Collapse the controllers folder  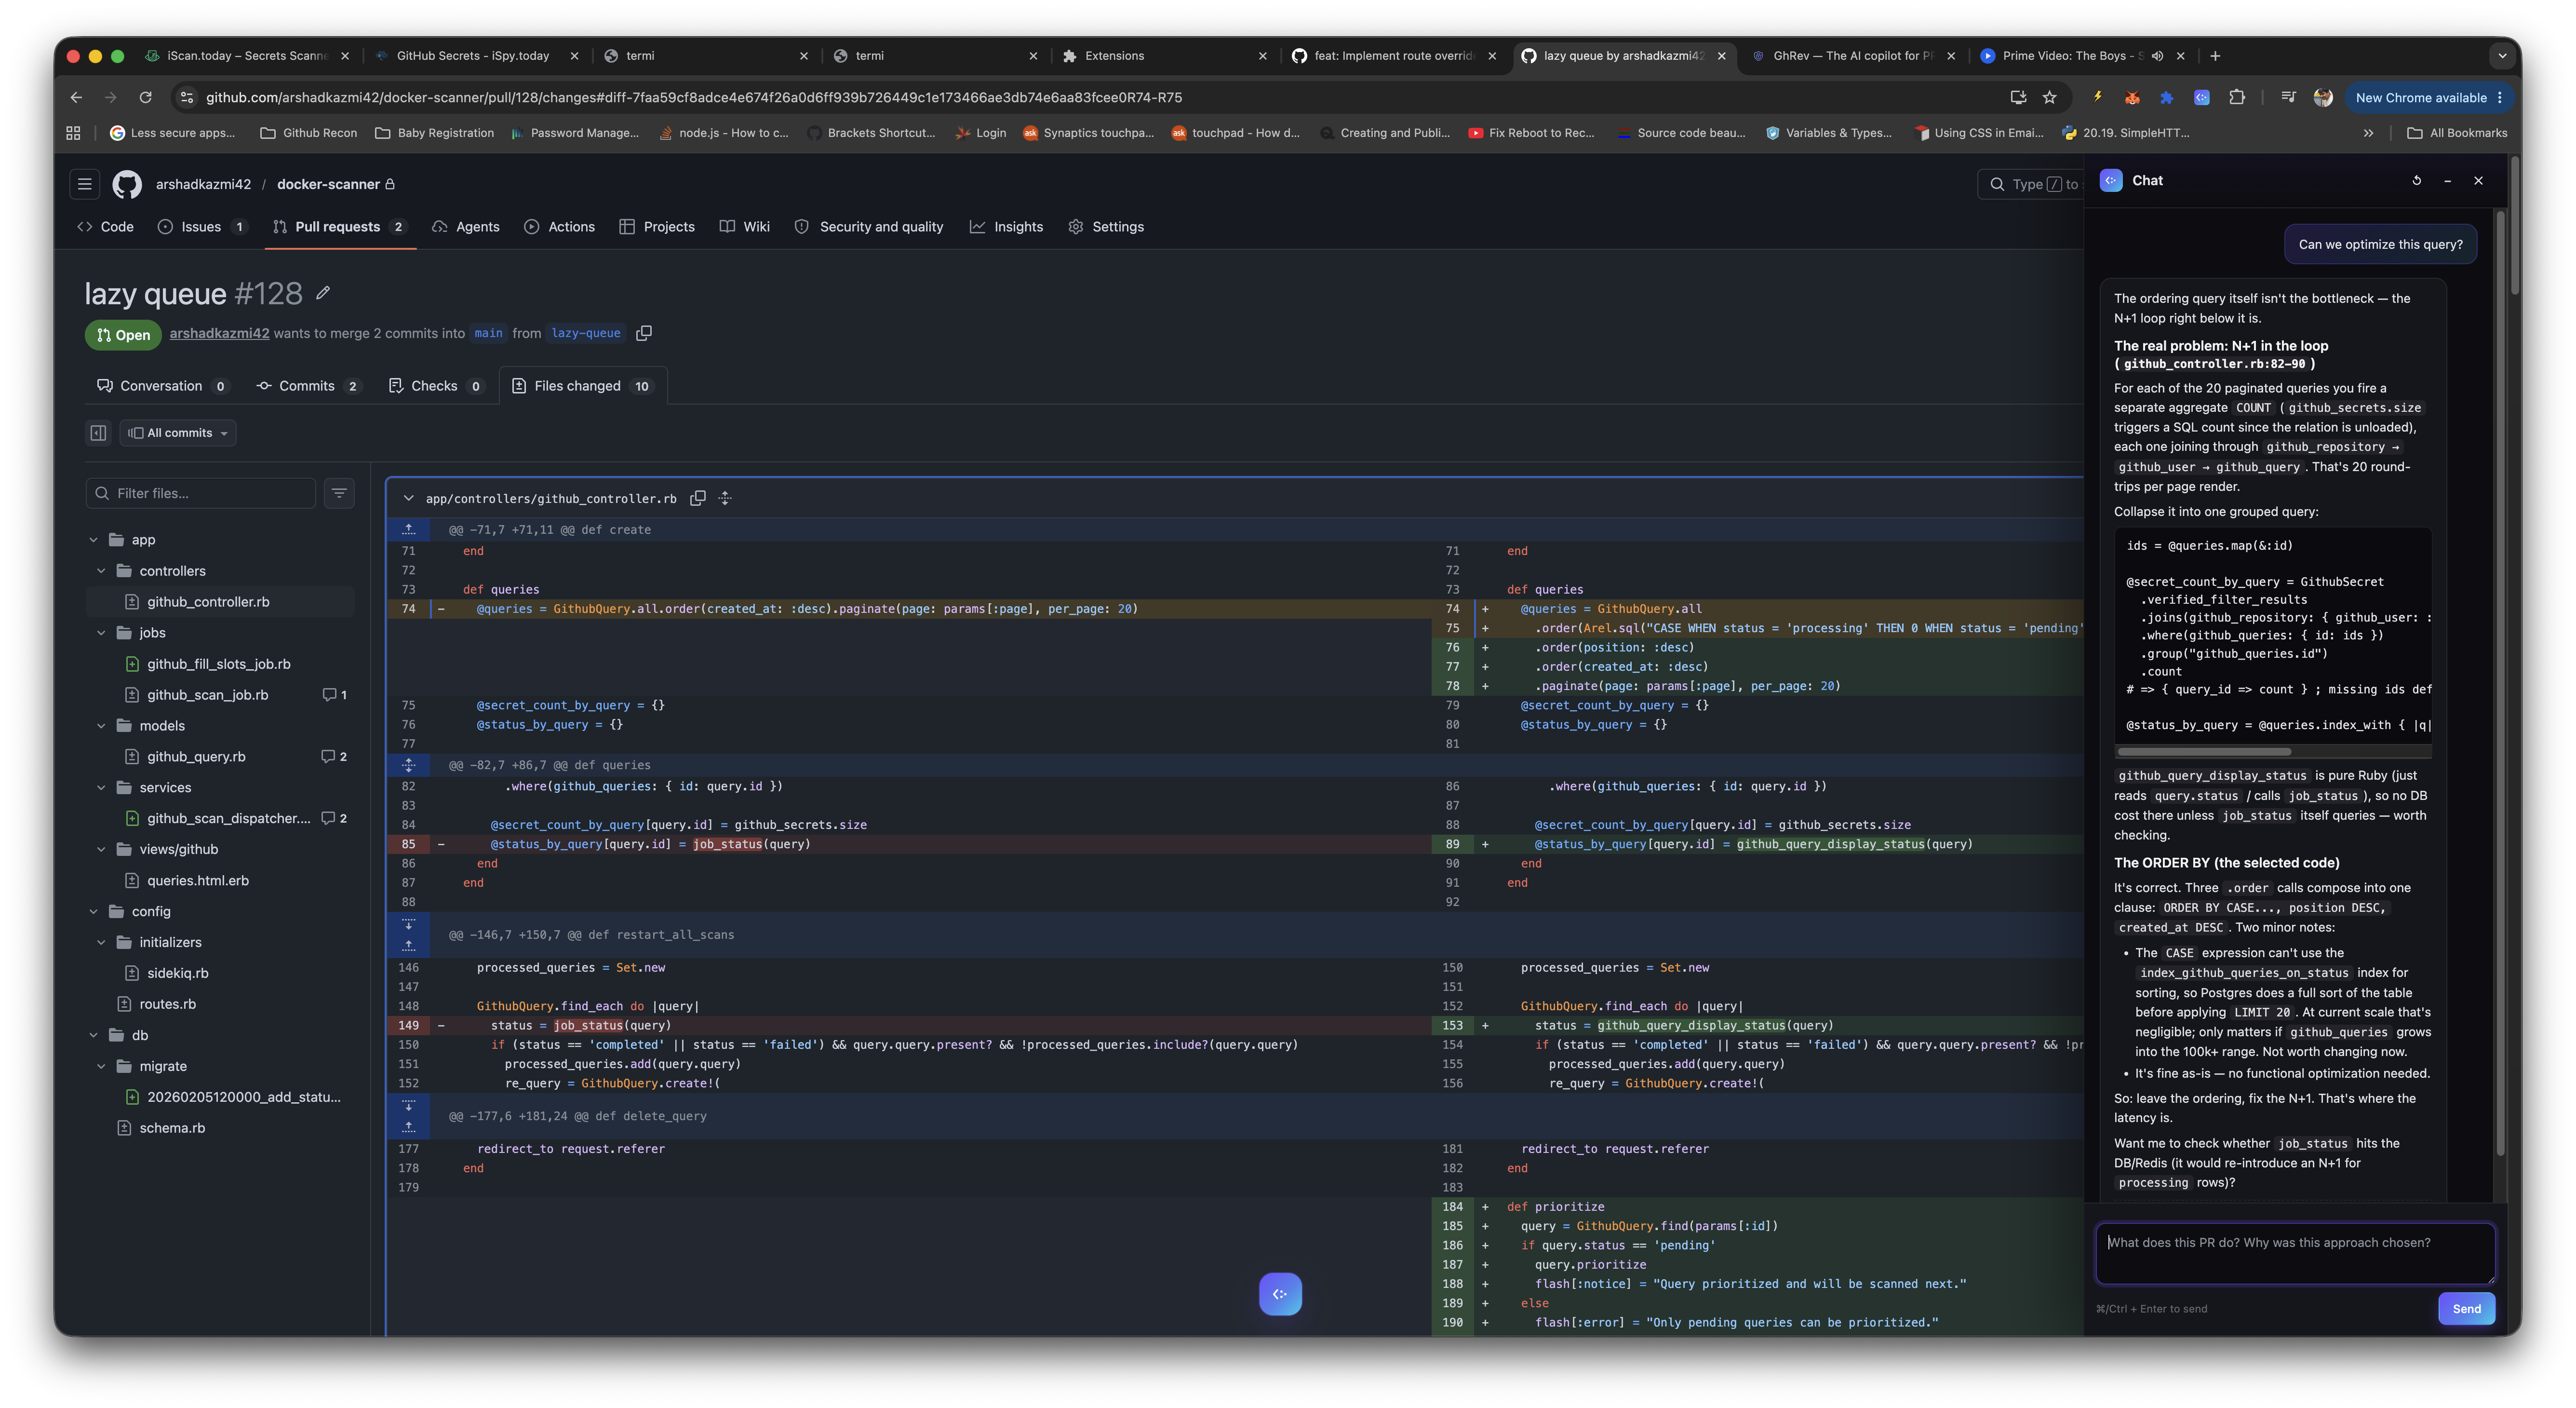[x=101, y=571]
